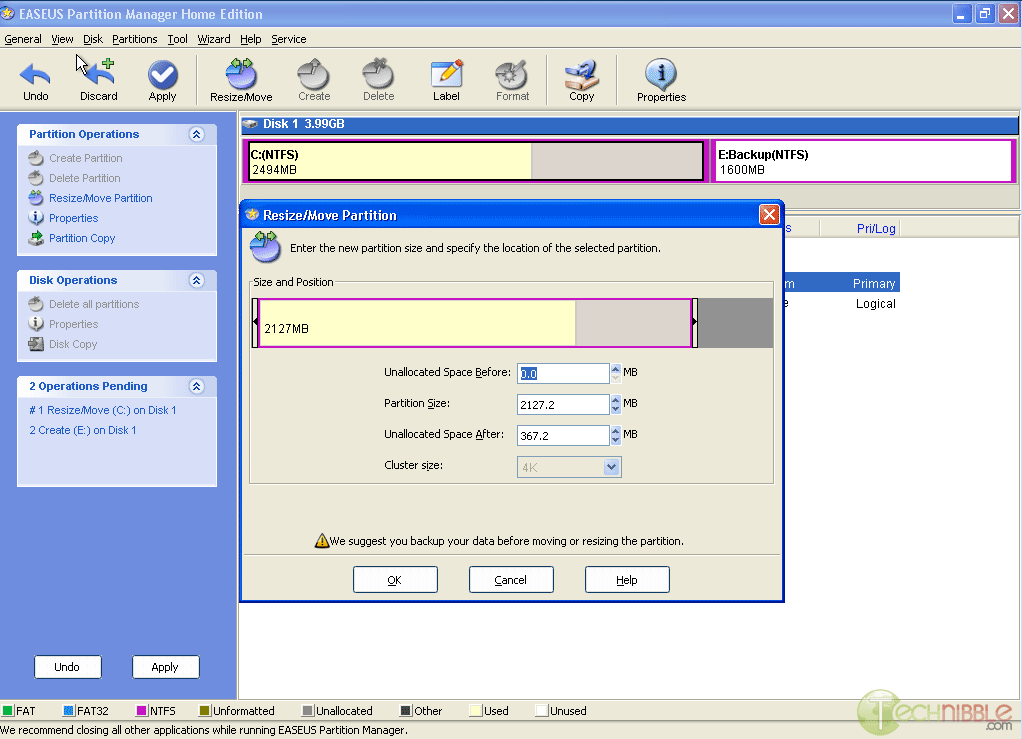Click the Apply checkmark toolbar icon
This screenshot has width=1022, height=739.
click(x=162, y=80)
